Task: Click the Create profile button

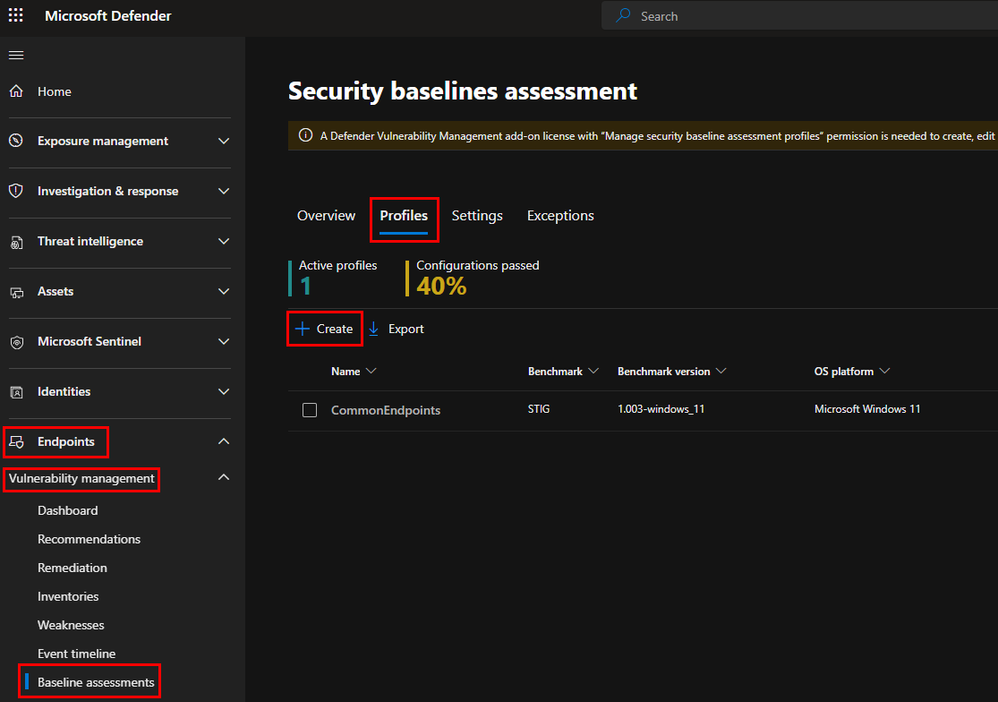Action: 324,329
